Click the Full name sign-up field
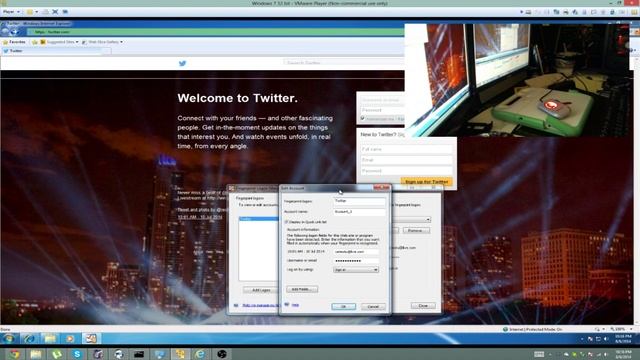The image size is (640, 360). click(x=407, y=149)
